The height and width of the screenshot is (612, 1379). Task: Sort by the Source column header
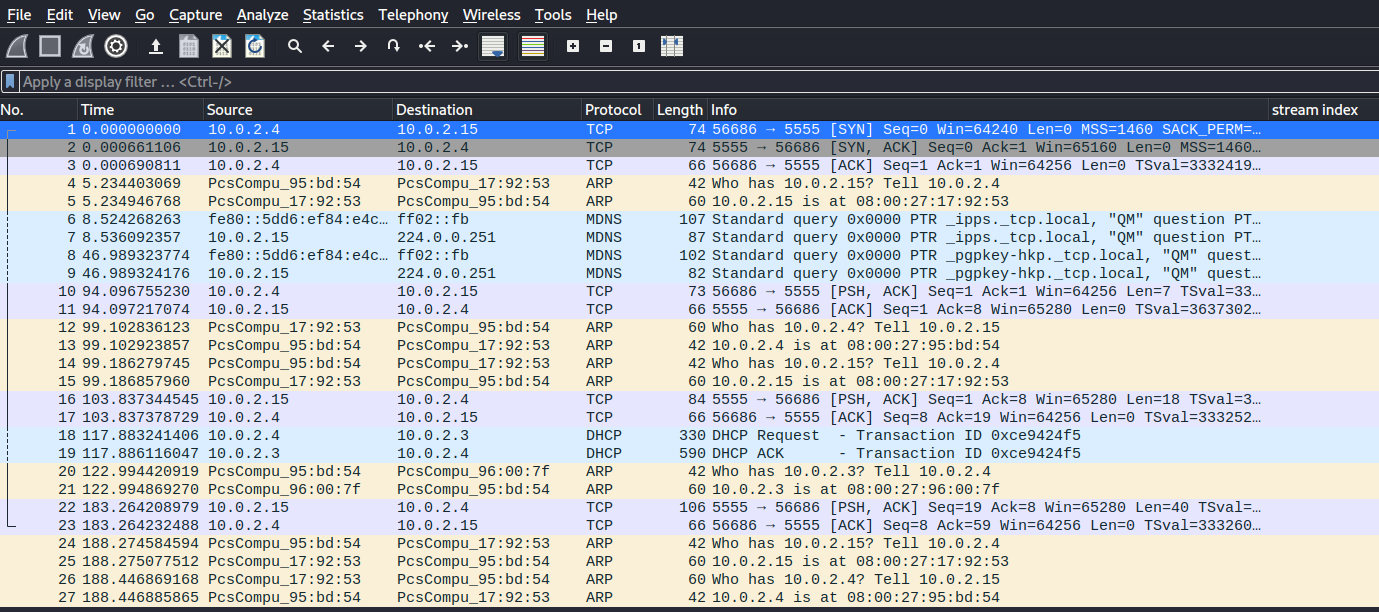[x=298, y=110]
